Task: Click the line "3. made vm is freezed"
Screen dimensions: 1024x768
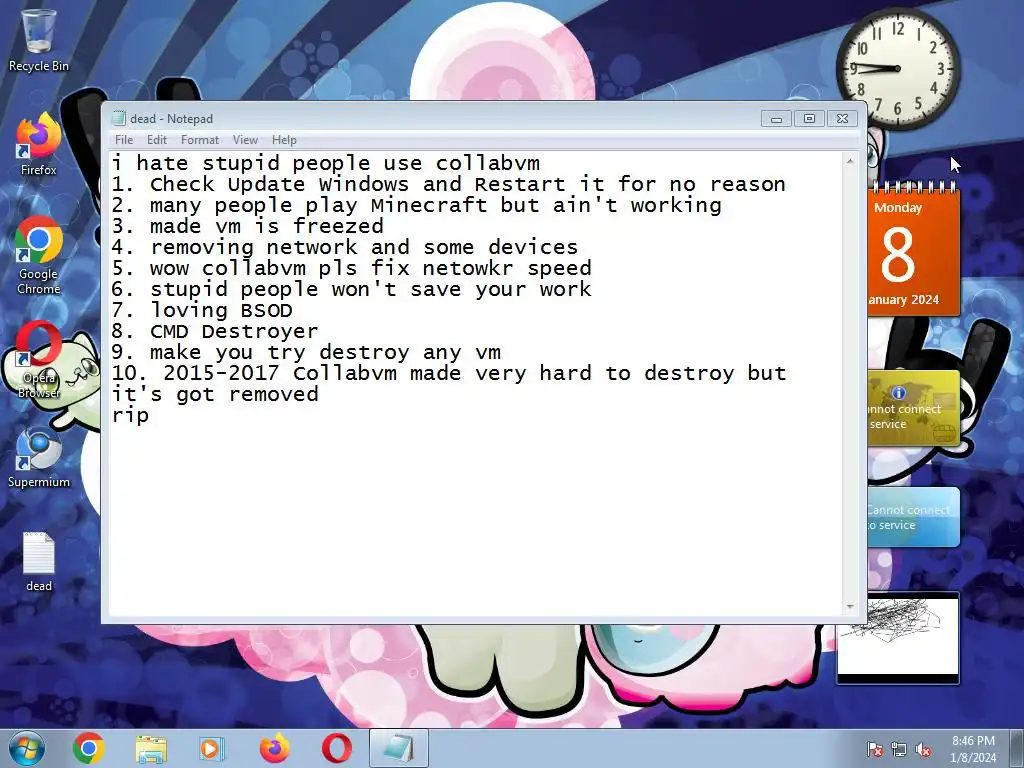Action: pyautogui.click(x=248, y=226)
